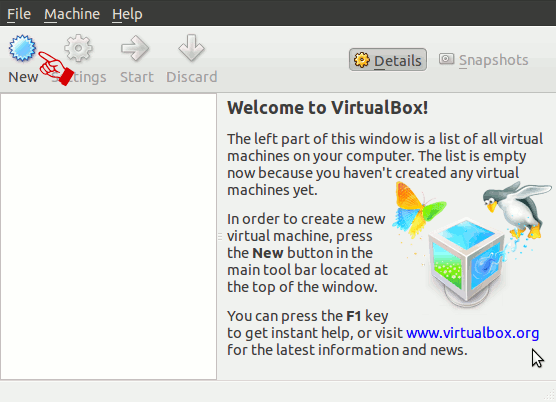
Task: Click the Discard down-arrow icon
Action: (191, 48)
